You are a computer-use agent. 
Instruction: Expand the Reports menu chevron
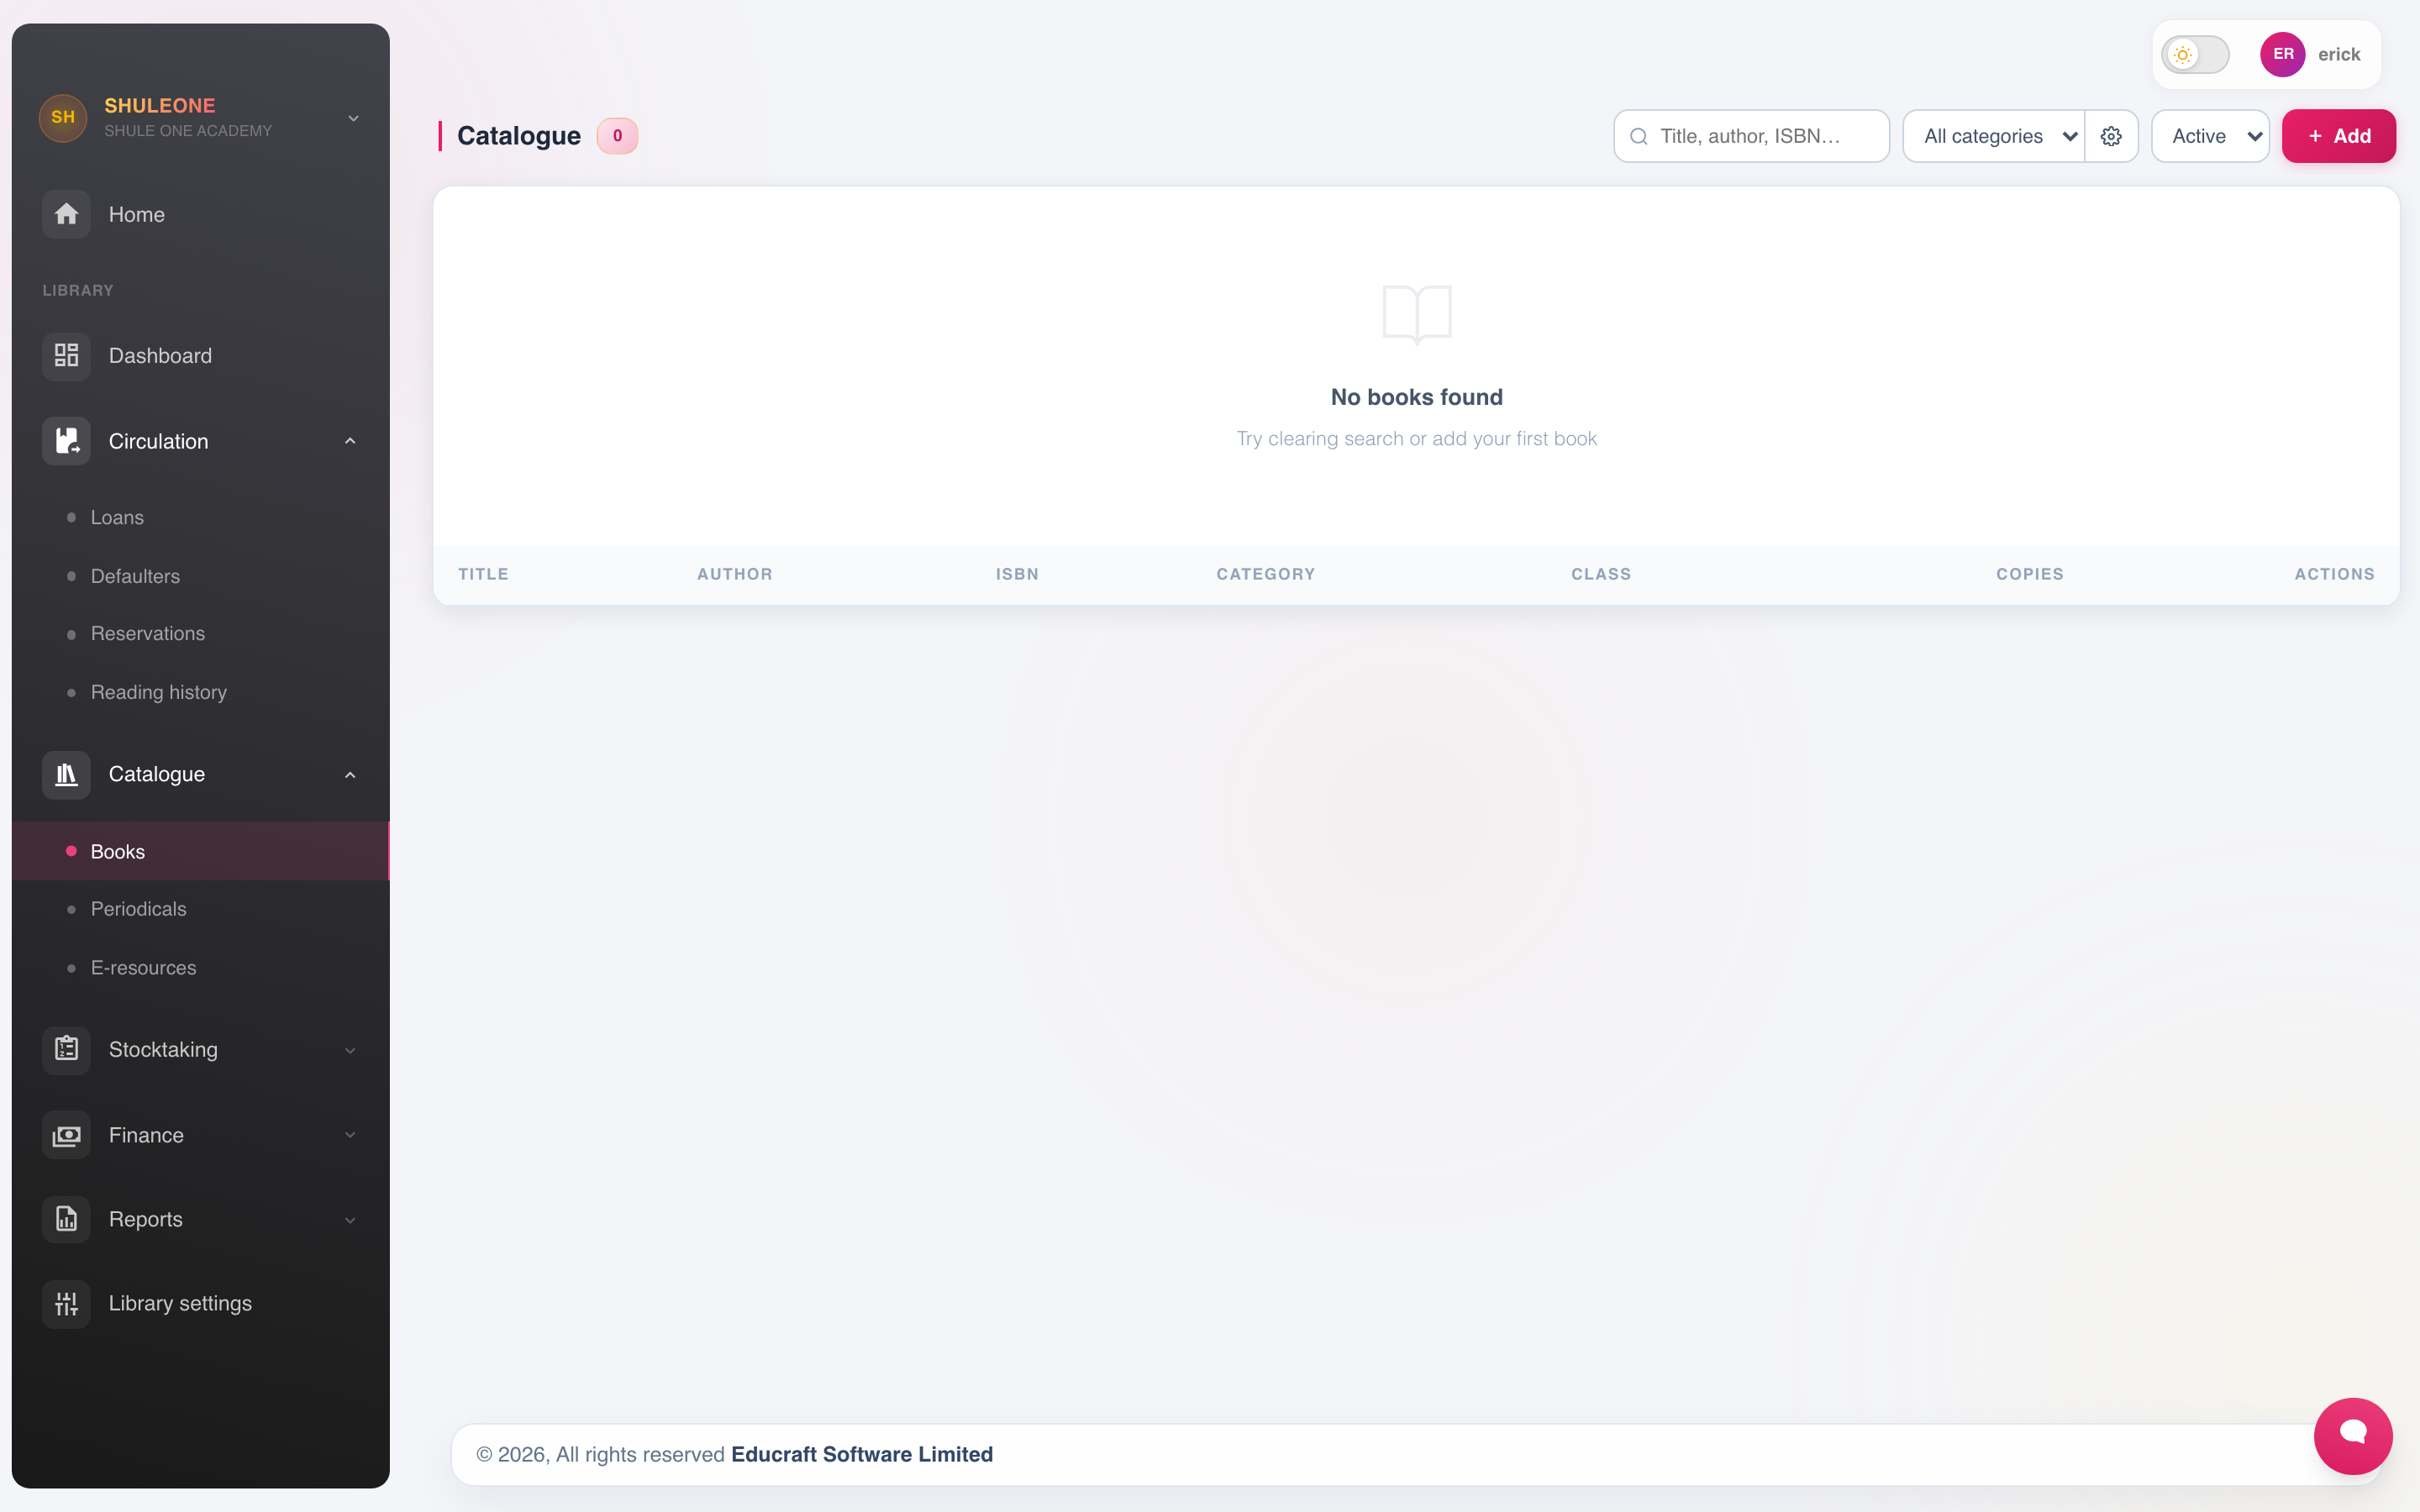coord(350,1220)
